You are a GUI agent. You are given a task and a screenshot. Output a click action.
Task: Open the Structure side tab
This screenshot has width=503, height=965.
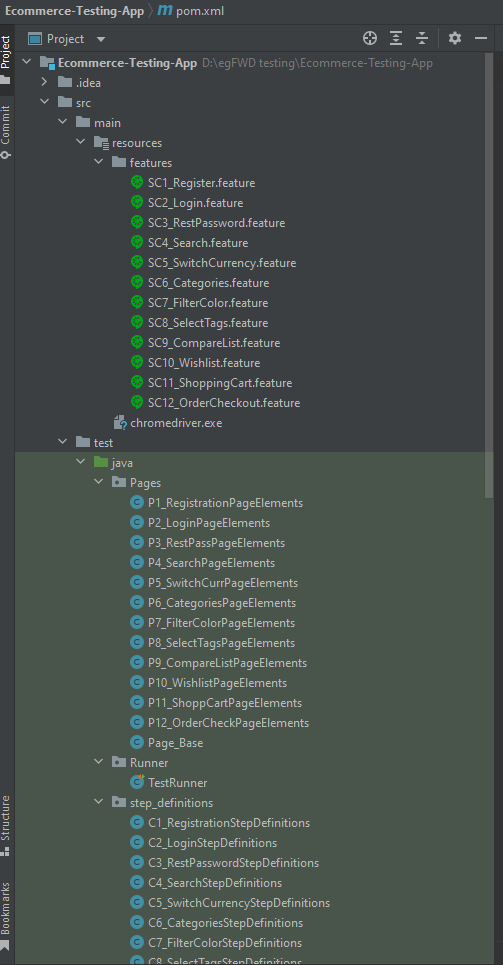coord(6,826)
